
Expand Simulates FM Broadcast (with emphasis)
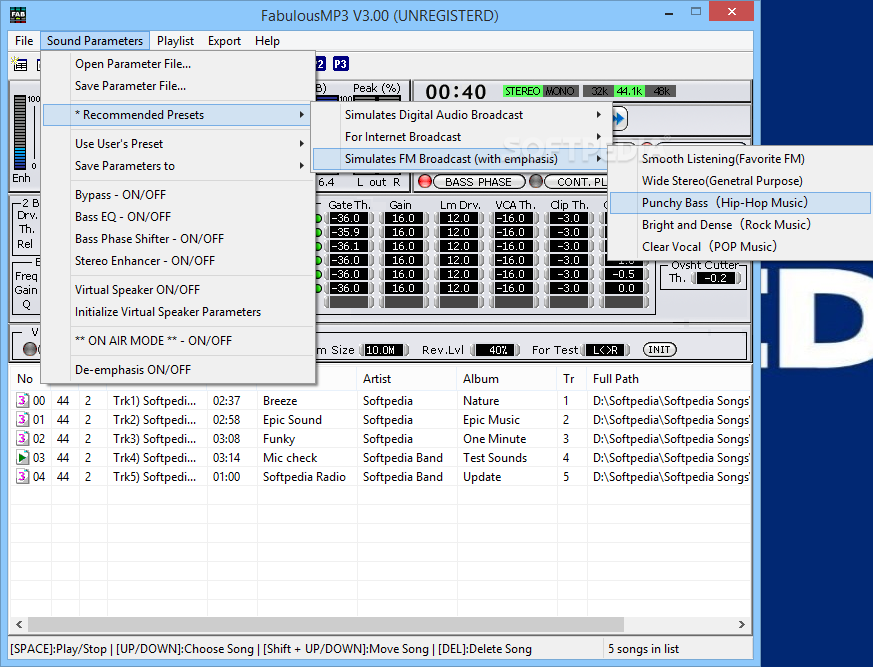[x=462, y=159]
